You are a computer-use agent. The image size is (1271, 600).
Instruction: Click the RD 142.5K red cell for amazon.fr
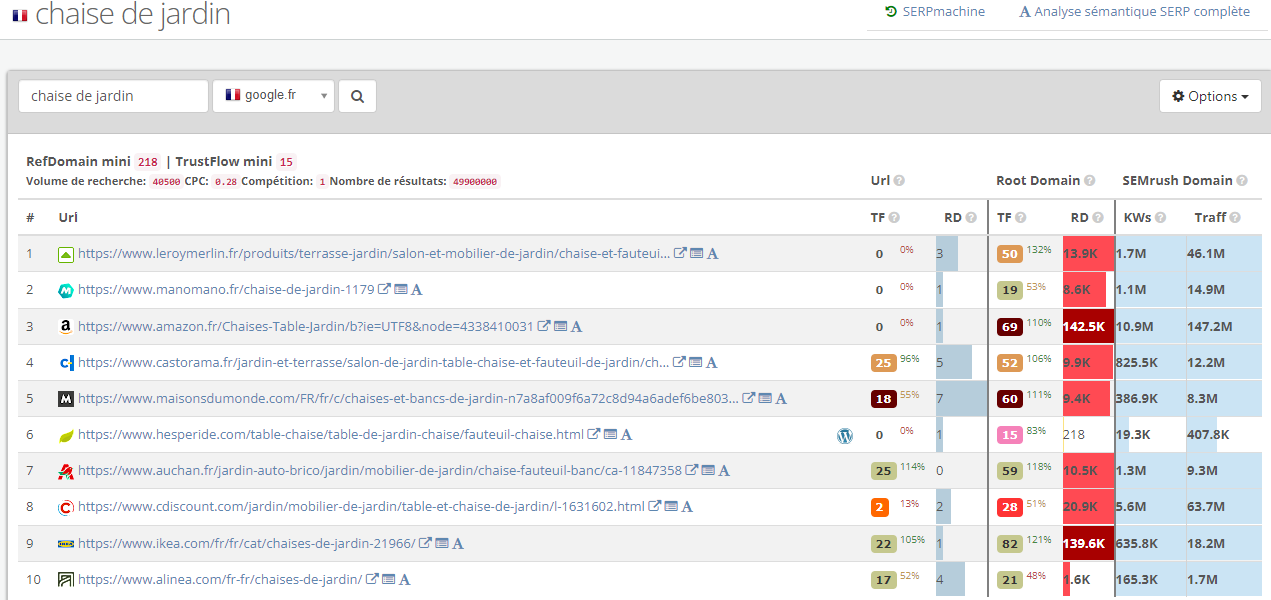(1088, 326)
